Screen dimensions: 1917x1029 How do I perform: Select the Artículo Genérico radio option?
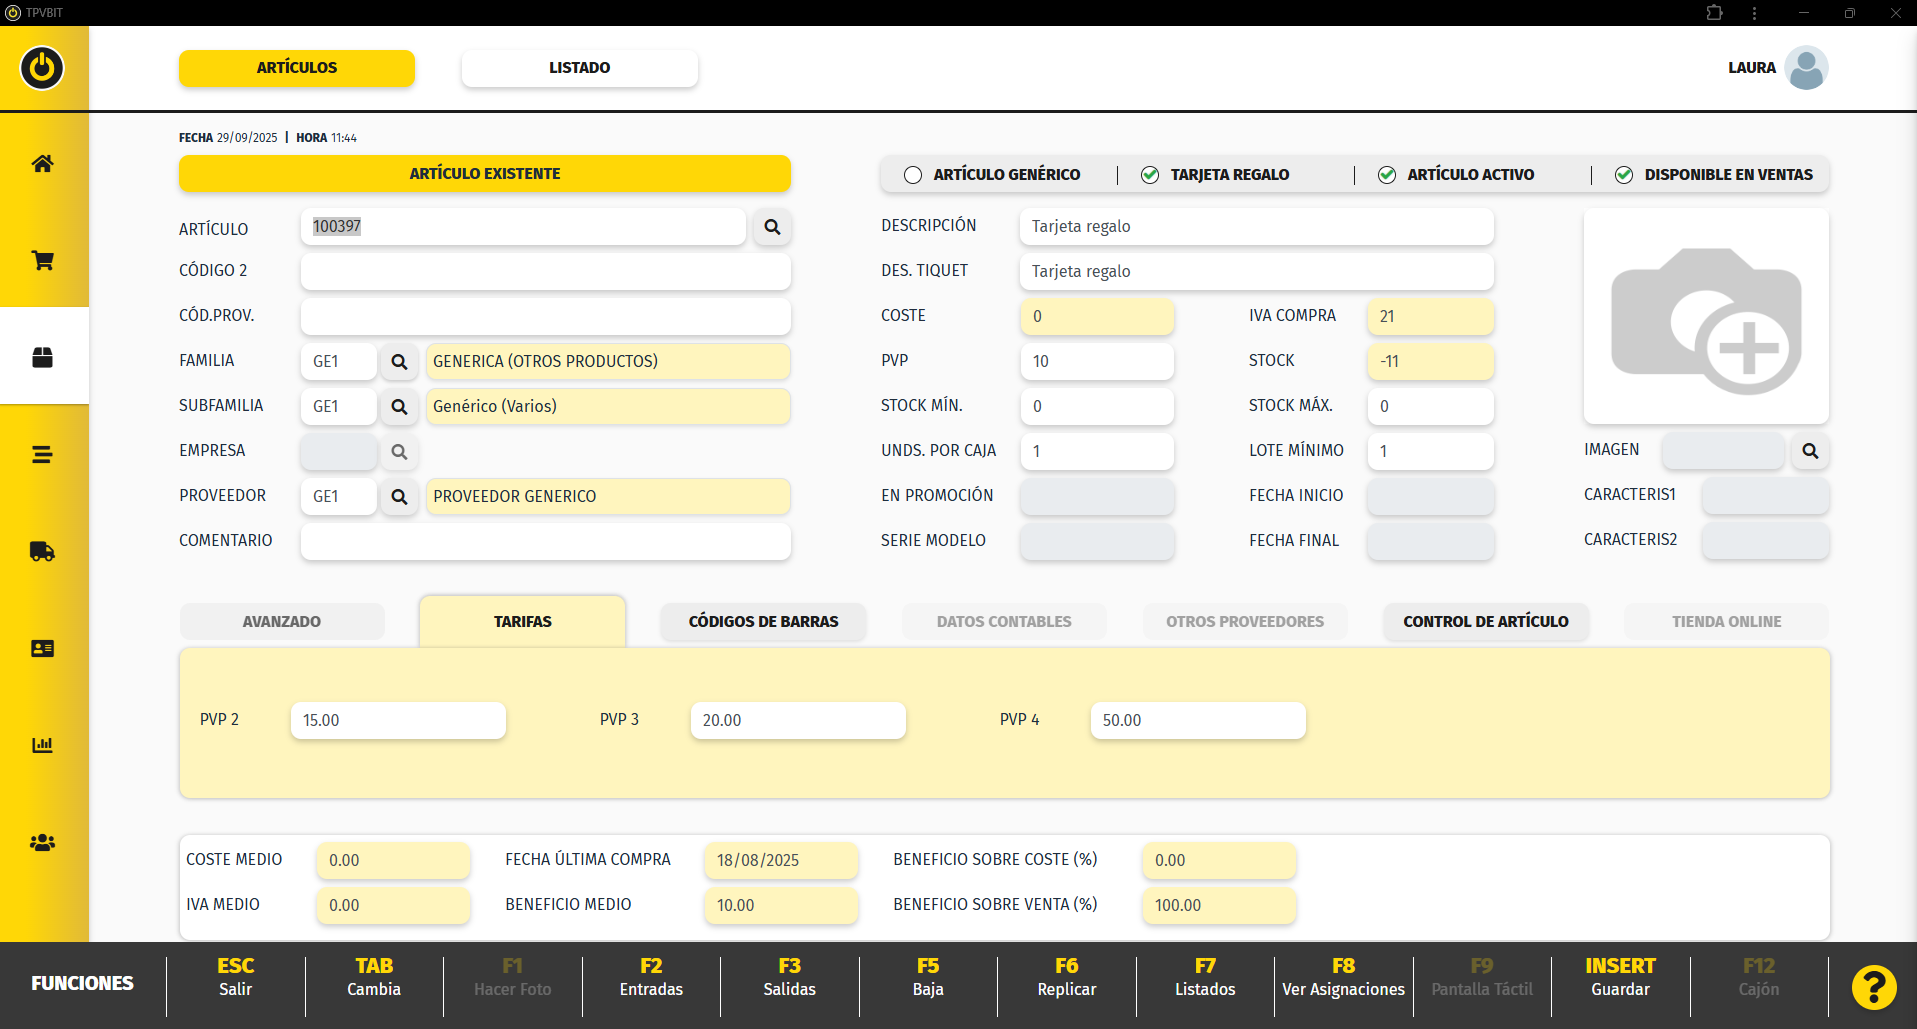(913, 175)
